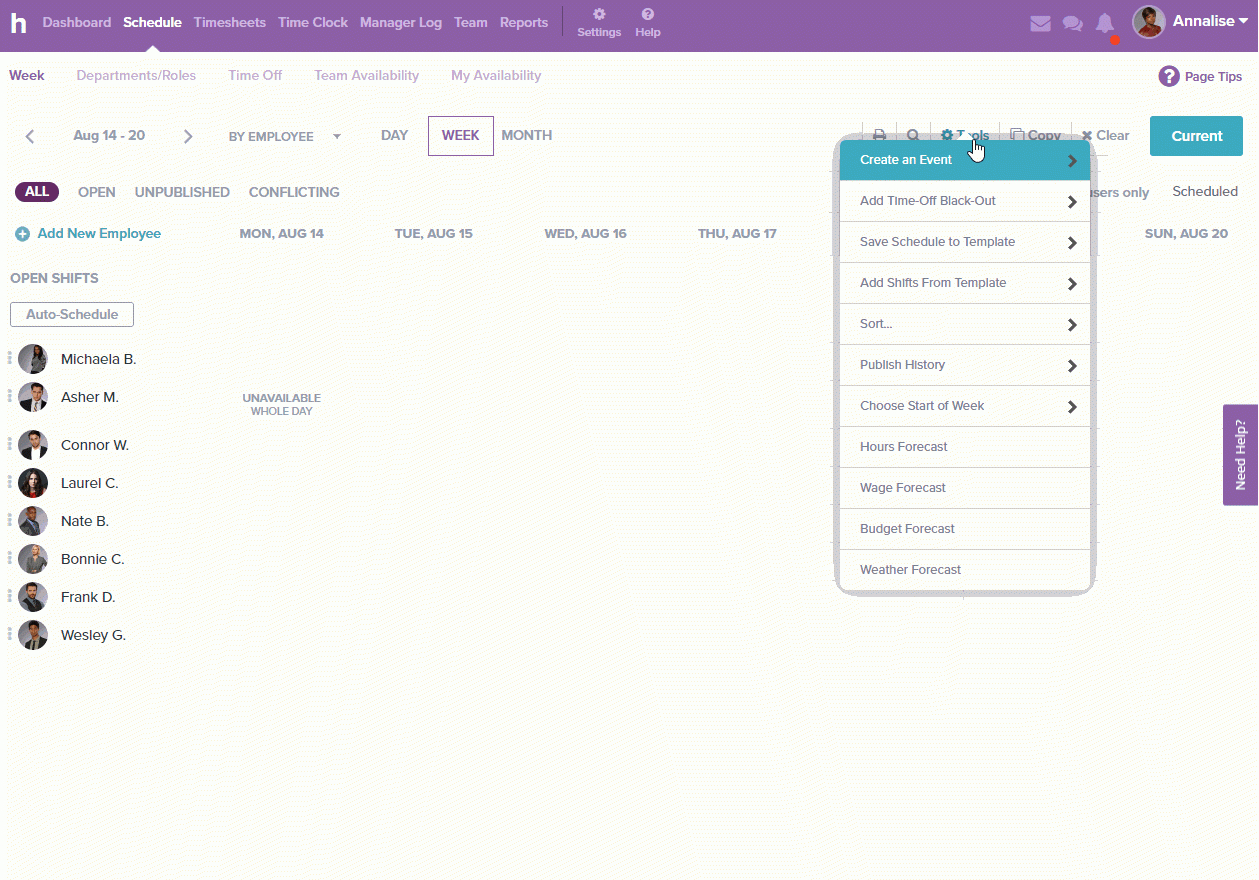Open the Help question mark icon
Screen dimensions: 1259x880
[648, 14]
